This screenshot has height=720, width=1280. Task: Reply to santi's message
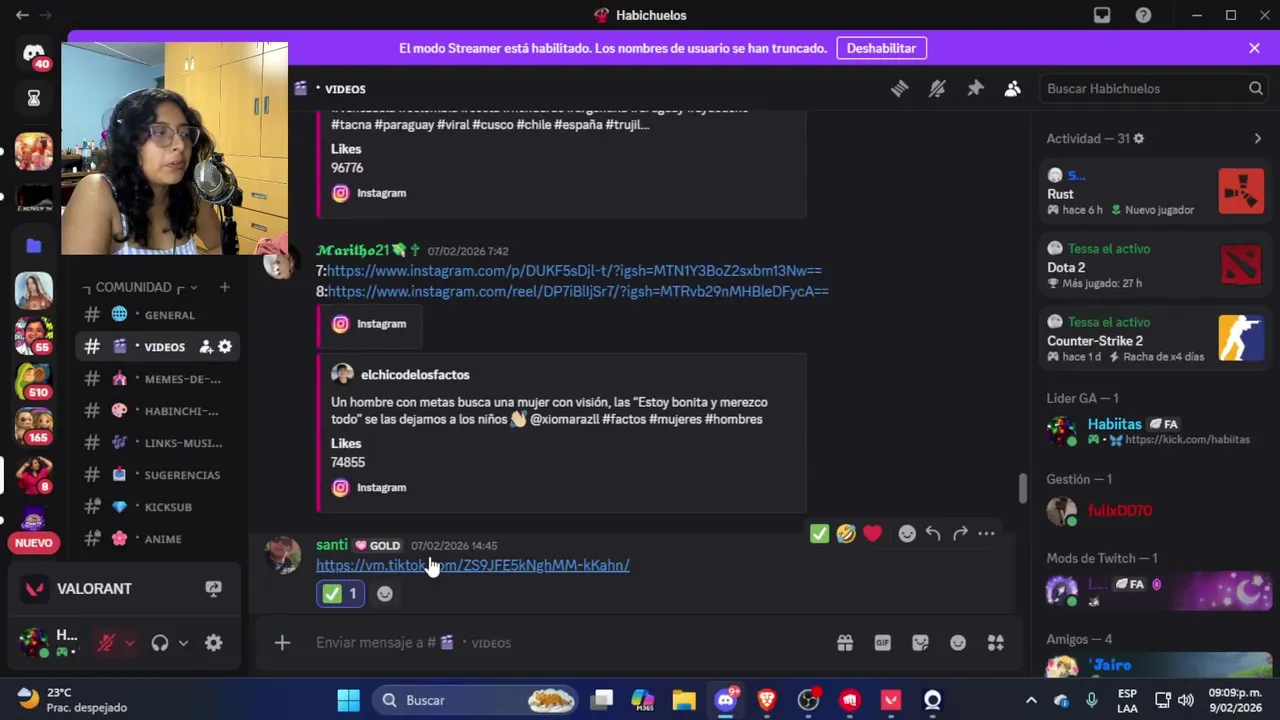[x=933, y=534]
